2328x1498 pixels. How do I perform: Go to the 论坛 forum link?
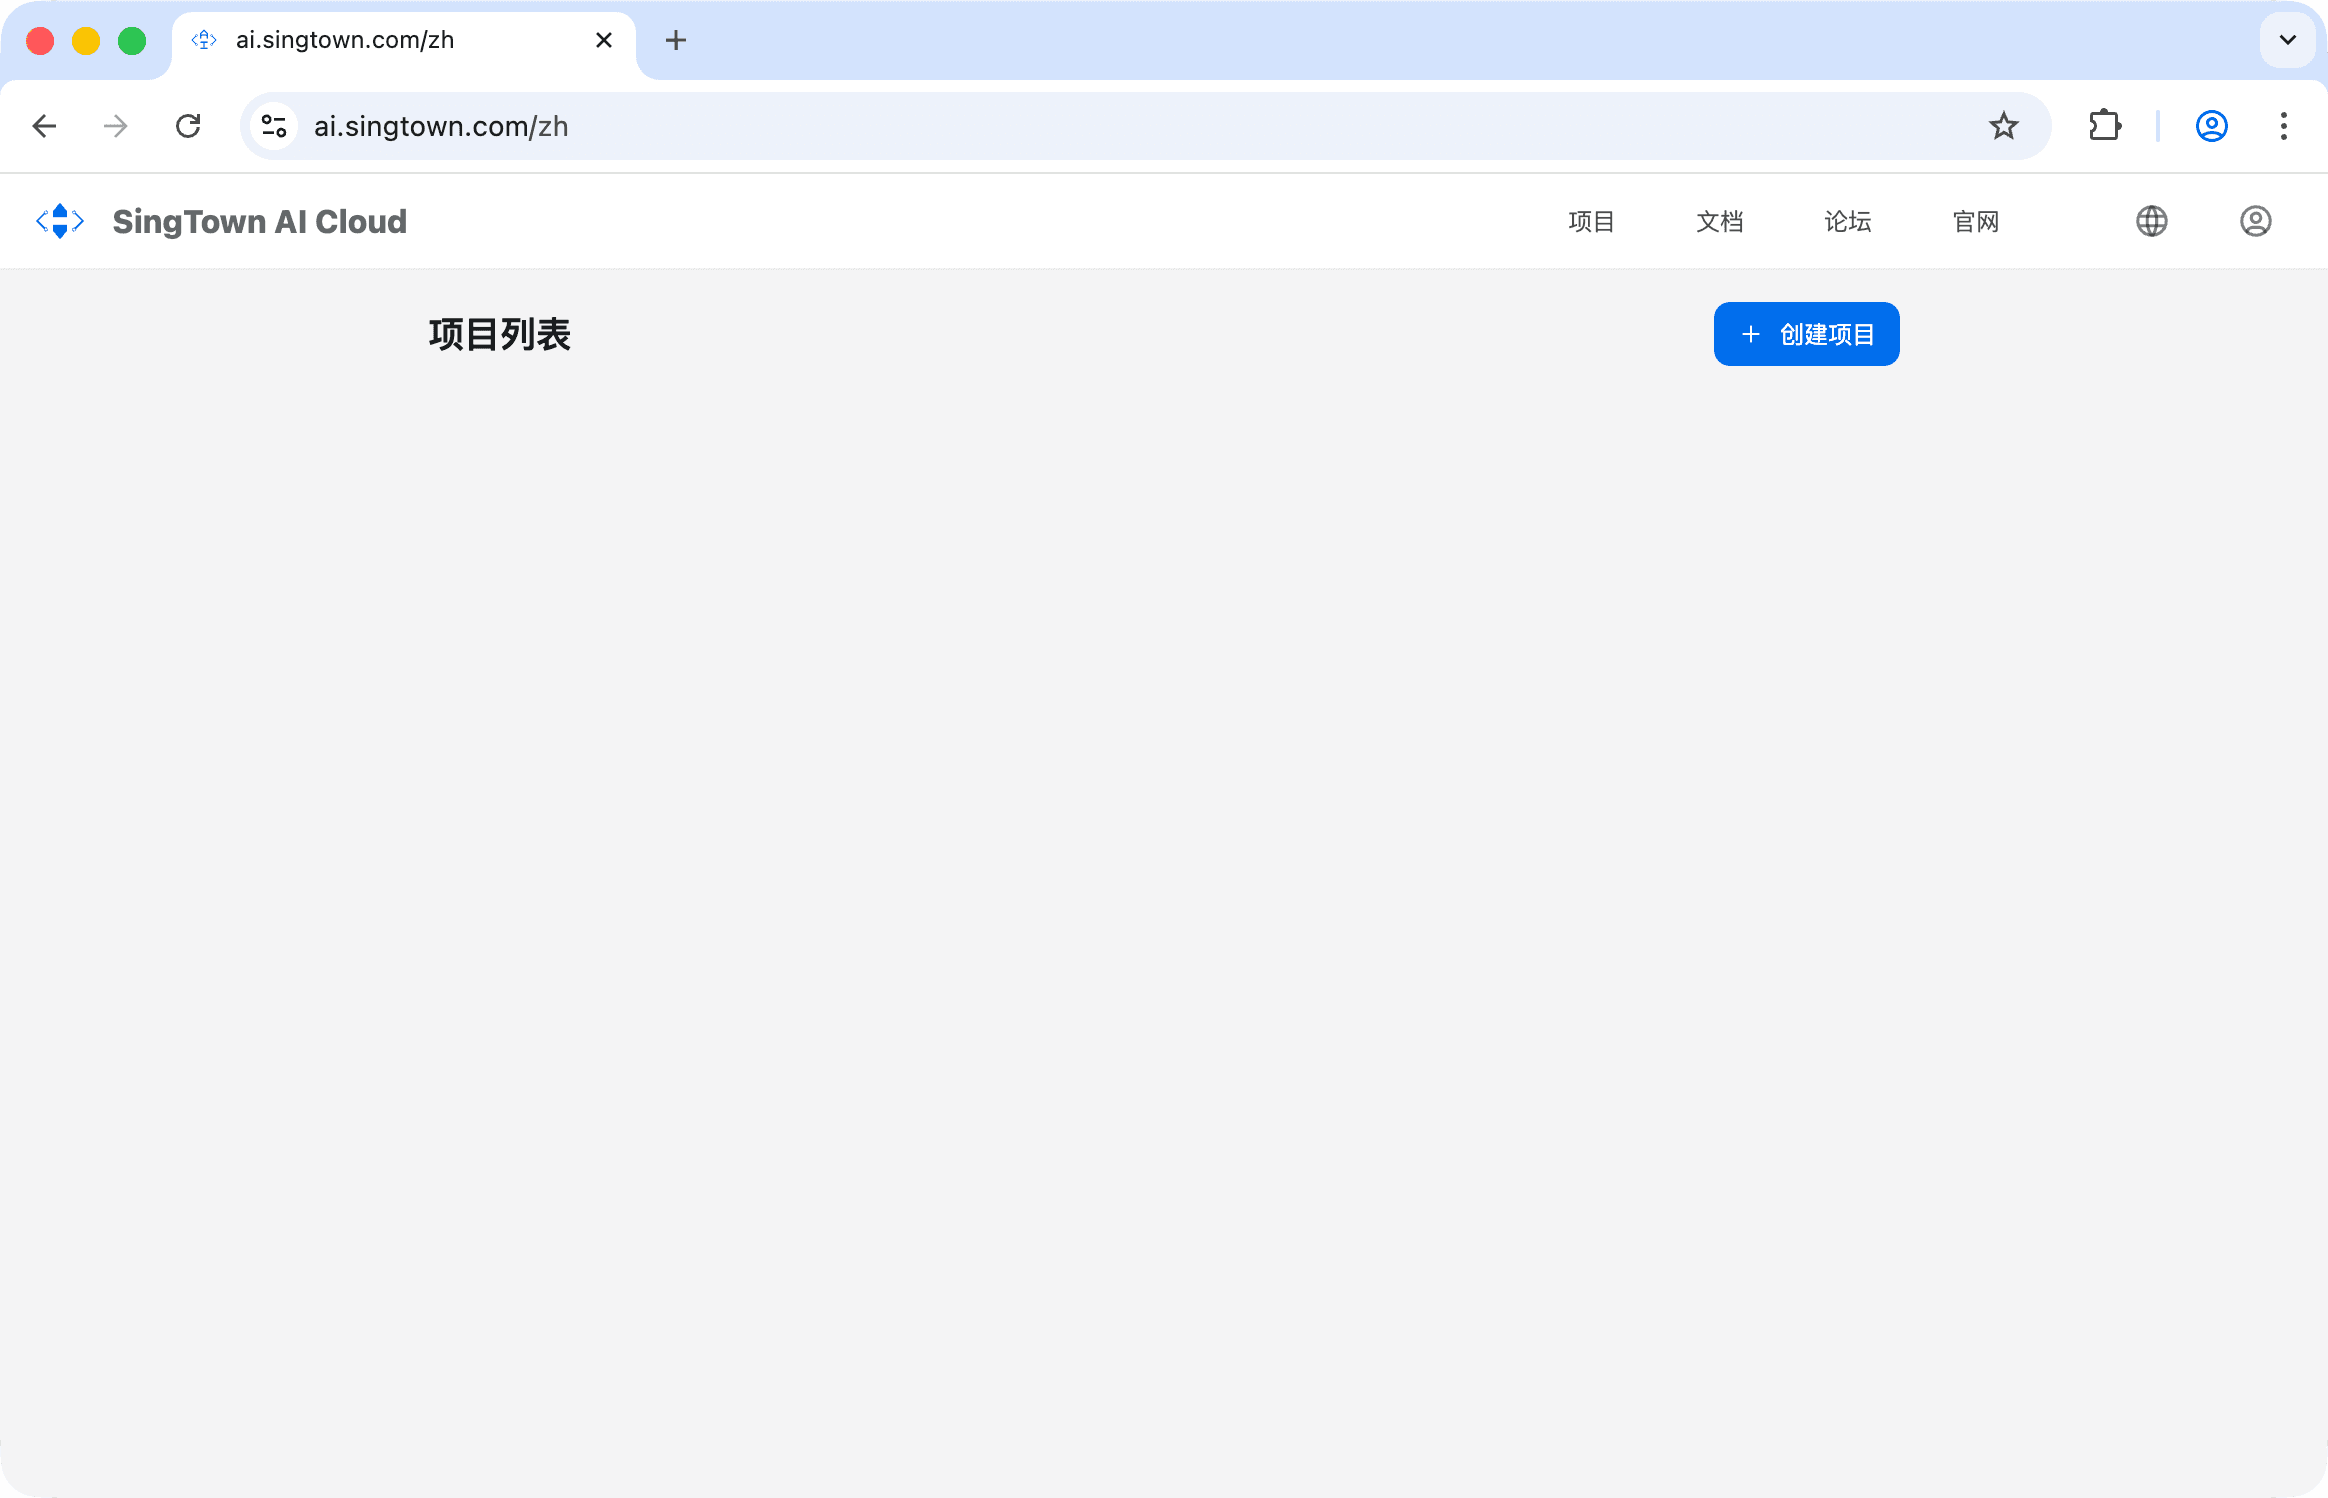pyautogui.click(x=1847, y=221)
